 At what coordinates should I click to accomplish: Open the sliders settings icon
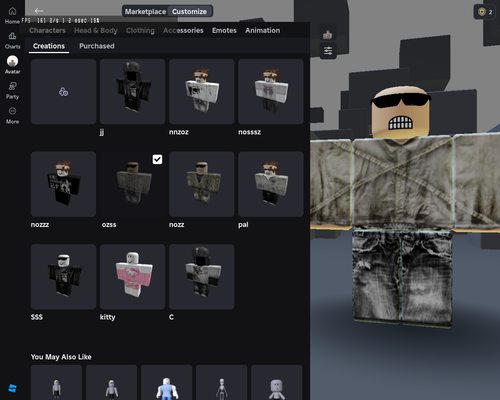(328, 51)
